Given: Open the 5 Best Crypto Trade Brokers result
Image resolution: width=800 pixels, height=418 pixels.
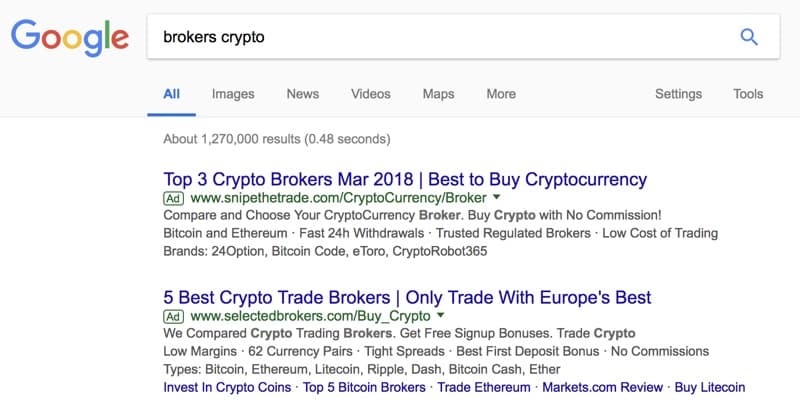Looking at the screenshot, I should click(407, 298).
